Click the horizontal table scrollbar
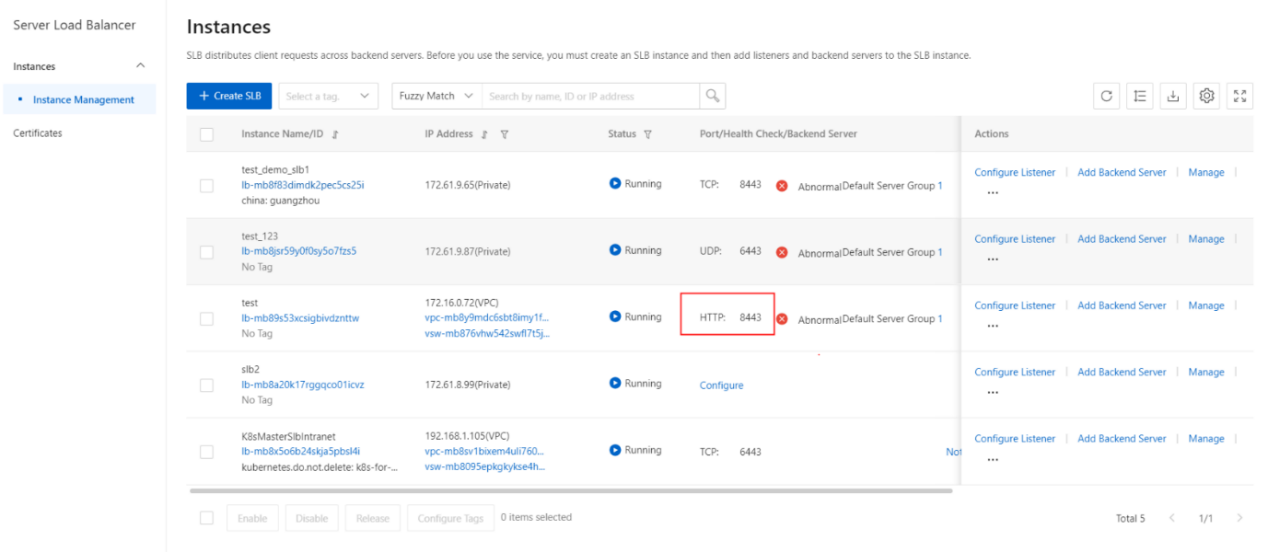 570,491
